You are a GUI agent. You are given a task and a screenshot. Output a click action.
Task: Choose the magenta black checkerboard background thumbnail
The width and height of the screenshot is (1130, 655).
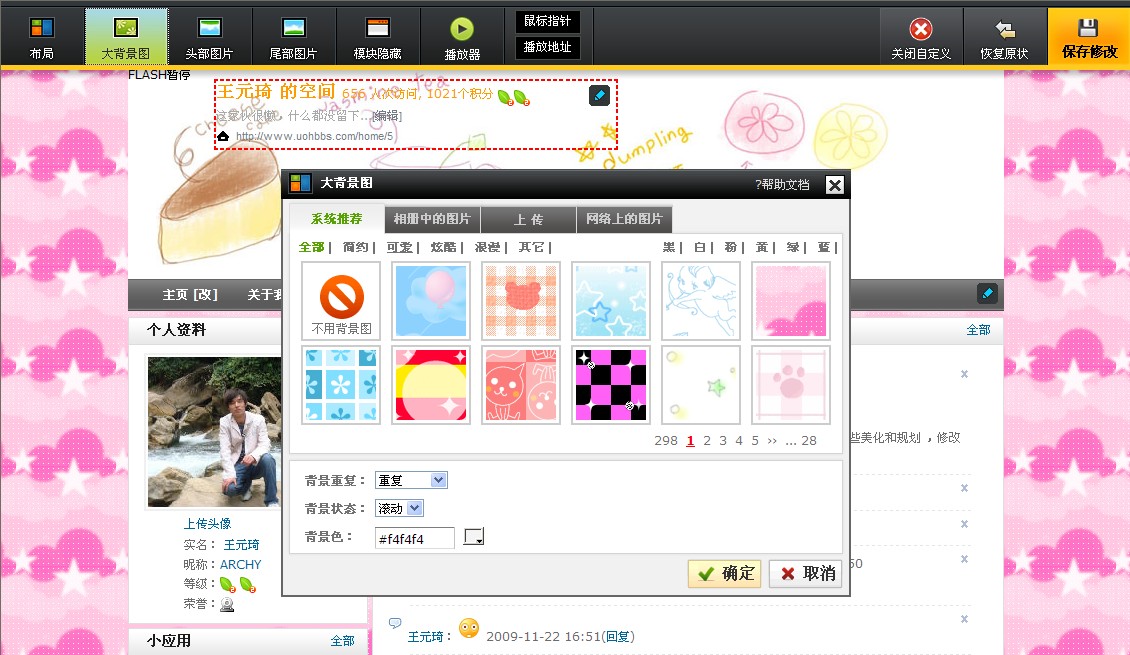tap(611, 385)
